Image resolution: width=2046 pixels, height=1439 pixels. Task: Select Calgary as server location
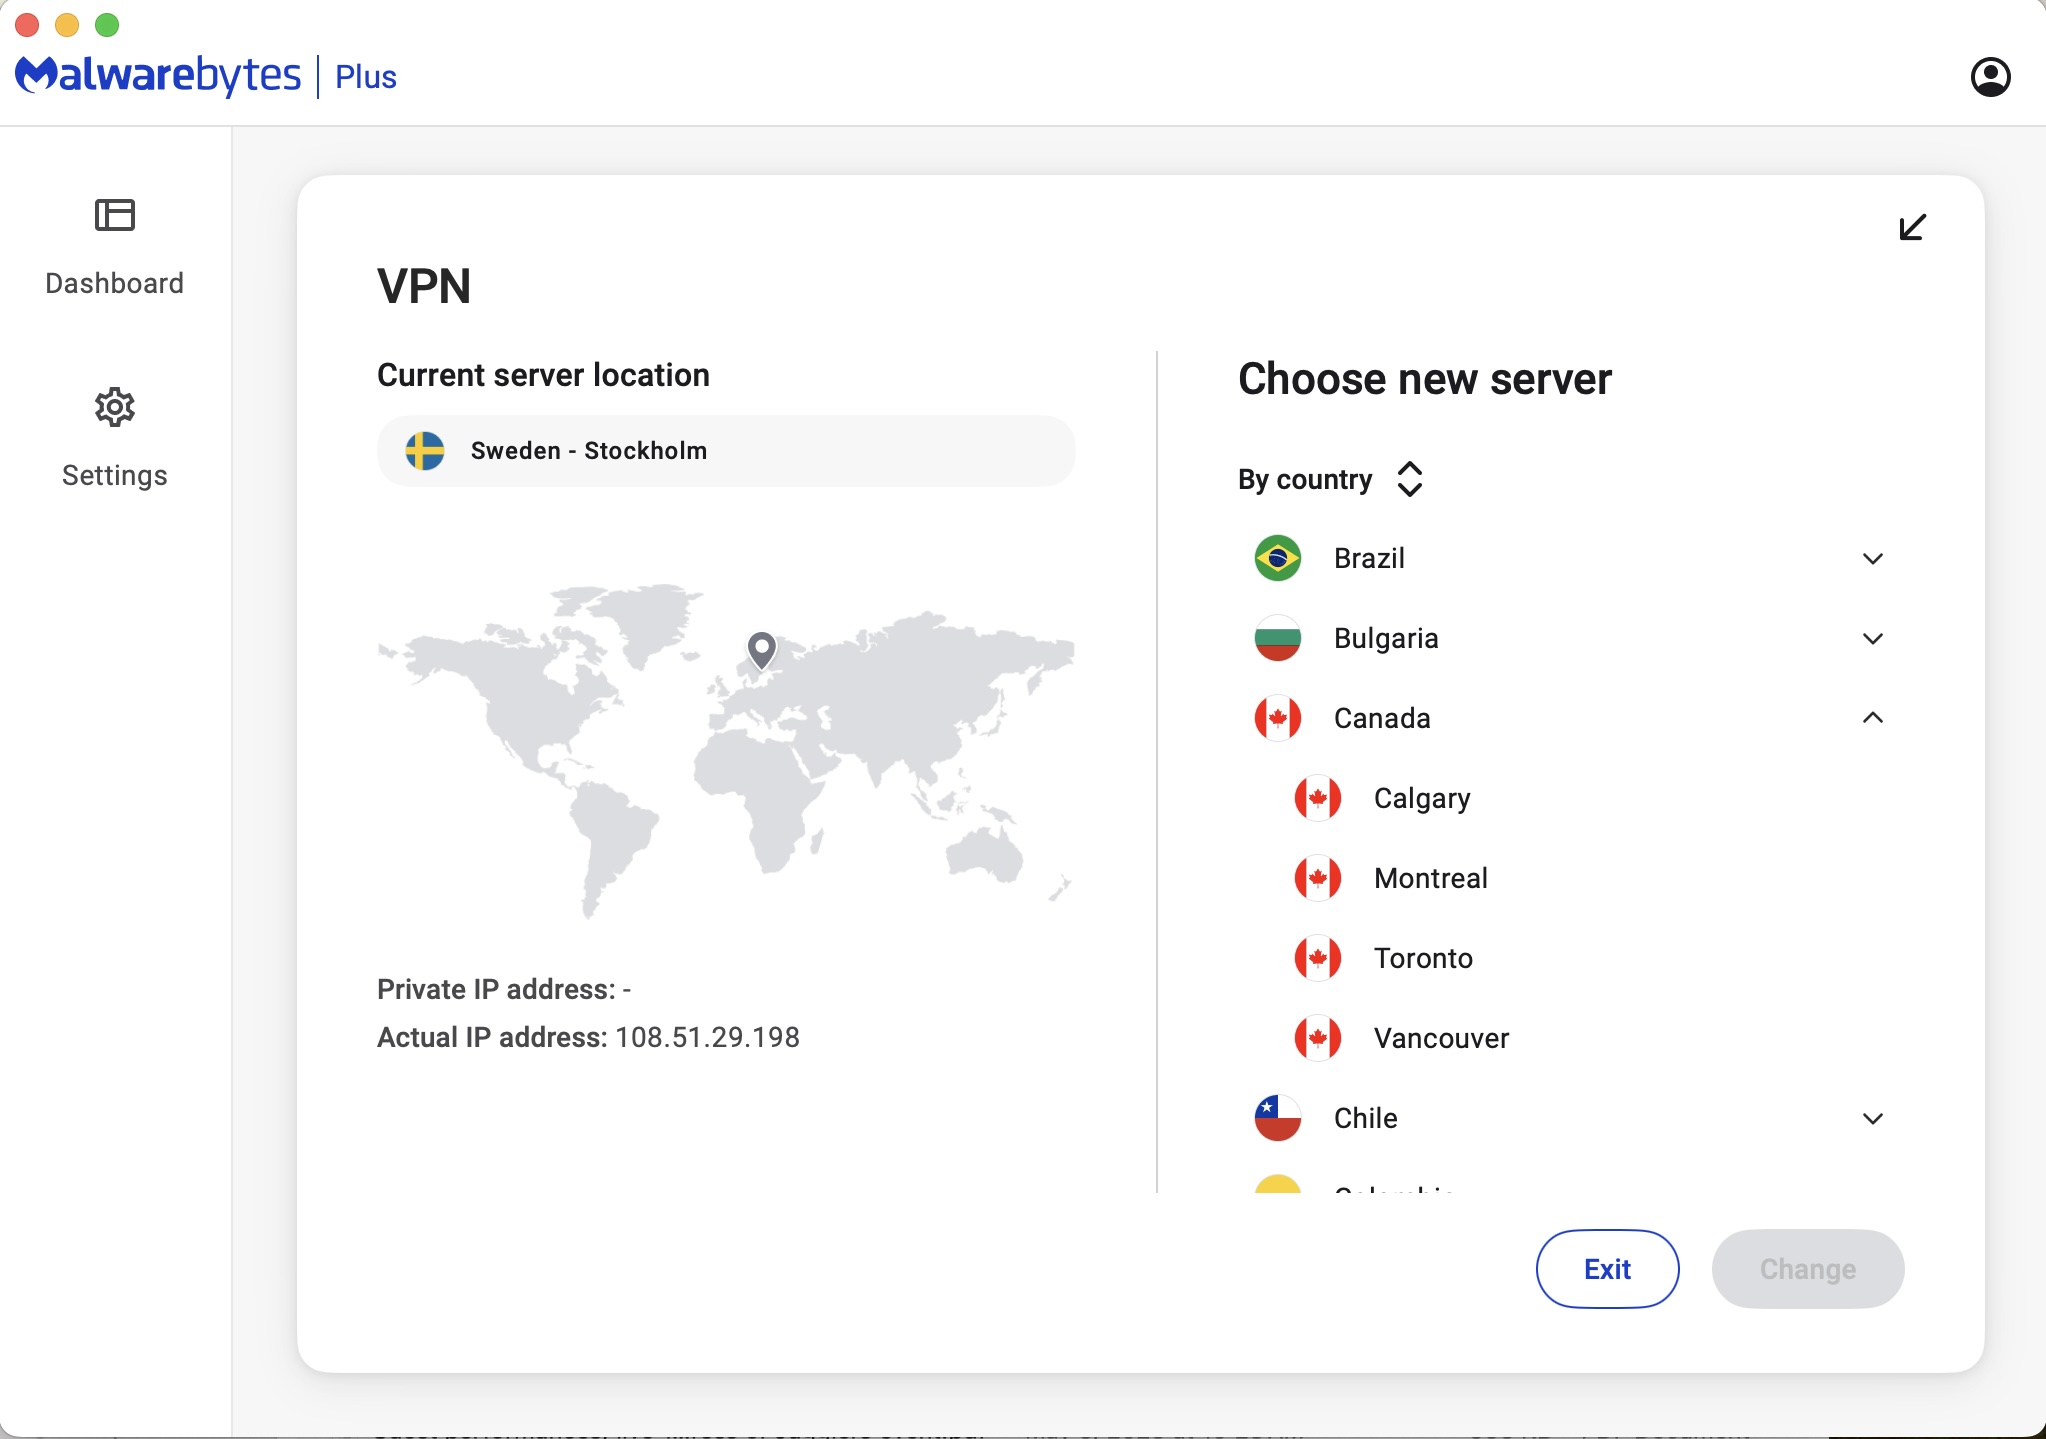point(1422,798)
